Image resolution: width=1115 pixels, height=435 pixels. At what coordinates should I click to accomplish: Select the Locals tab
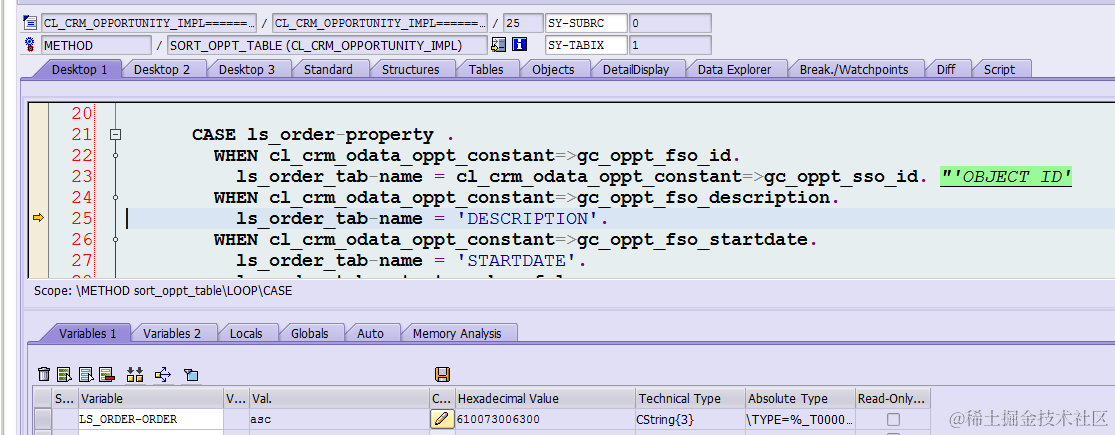[246, 333]
